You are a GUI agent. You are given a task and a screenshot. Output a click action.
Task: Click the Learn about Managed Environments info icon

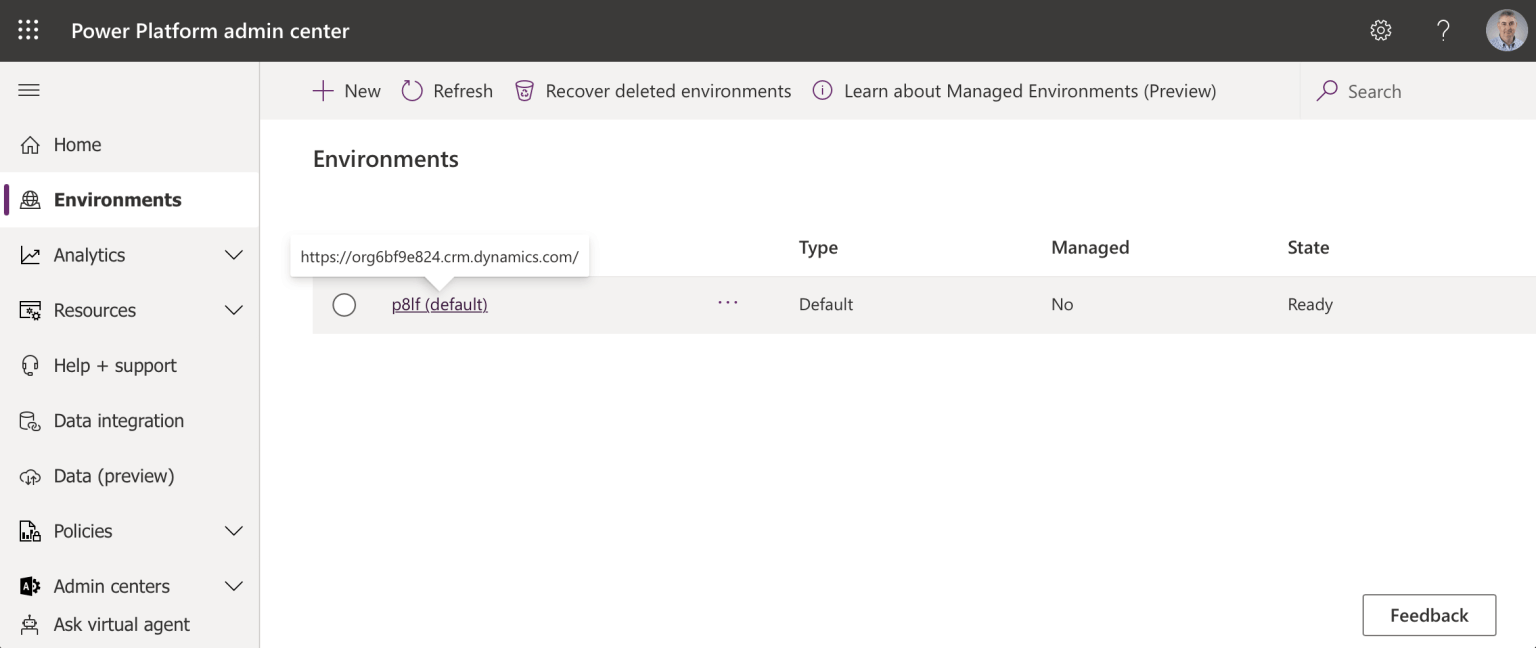822,91
